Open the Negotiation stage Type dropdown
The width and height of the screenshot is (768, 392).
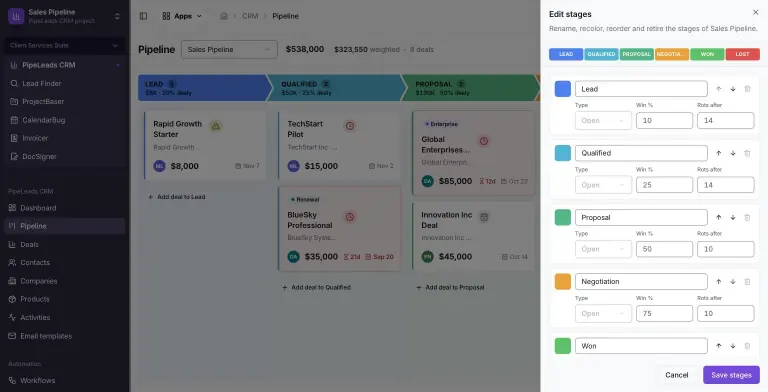[603, 314]
